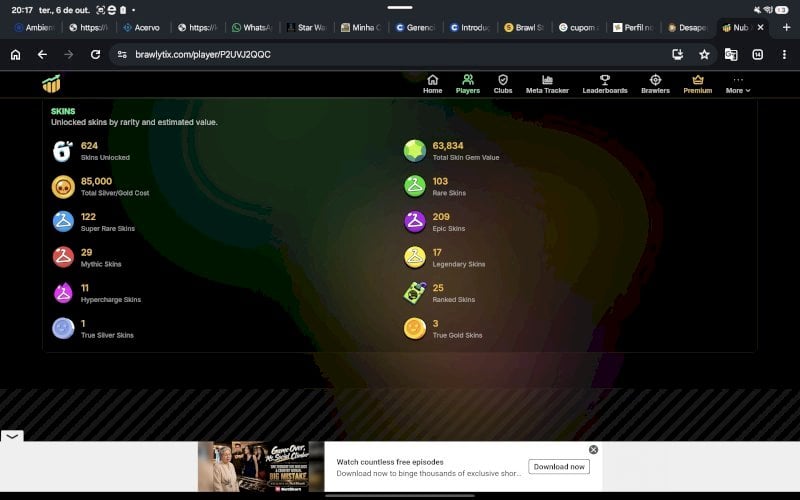The width and height of the screenshot is (800, 500).
Task: Select the 63,834 gem value text
Action: (x=448, y=146)
